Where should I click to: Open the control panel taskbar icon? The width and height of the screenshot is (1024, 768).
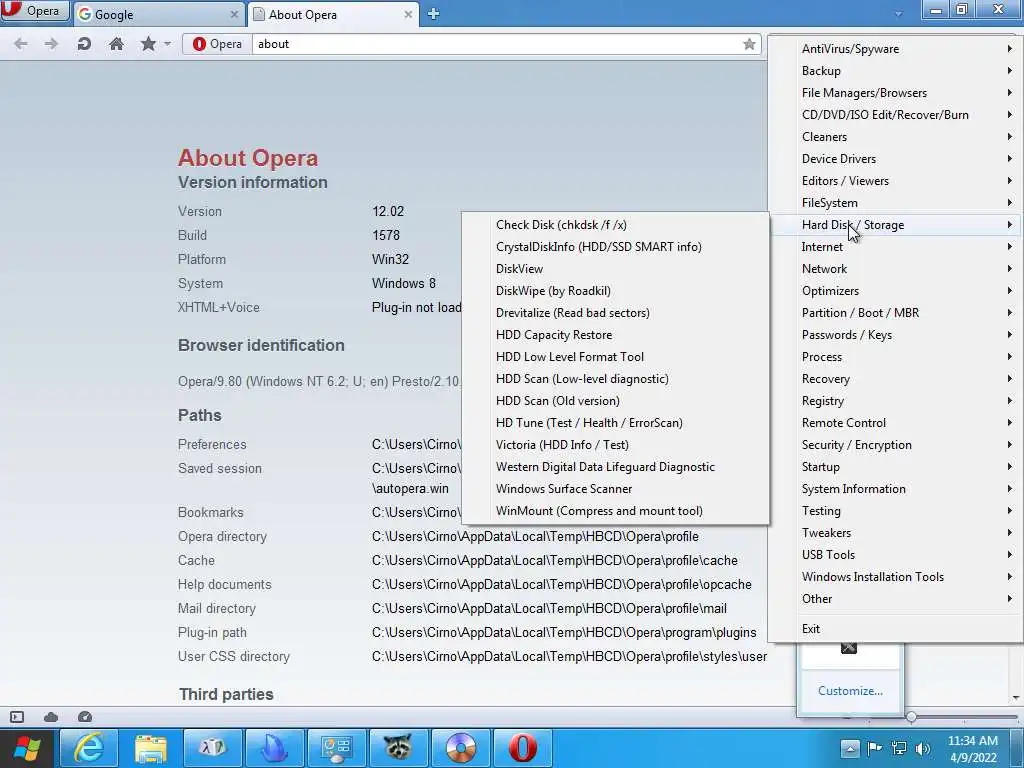(336, 748)
